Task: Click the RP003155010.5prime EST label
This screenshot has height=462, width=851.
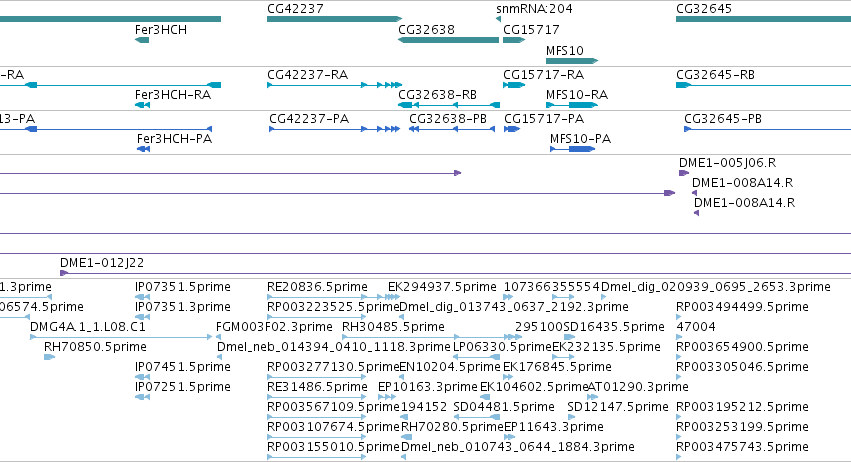Action: 333,447
